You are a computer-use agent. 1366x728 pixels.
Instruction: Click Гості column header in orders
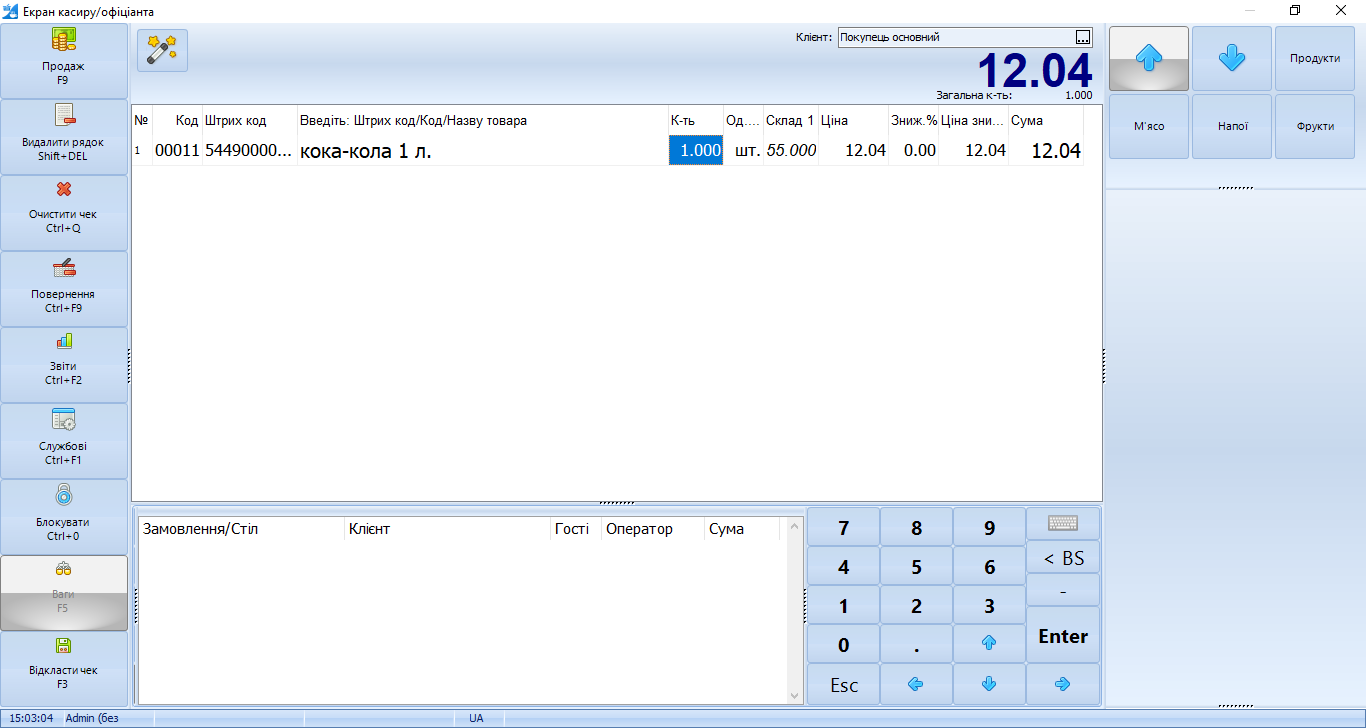[x=577, y=529]
